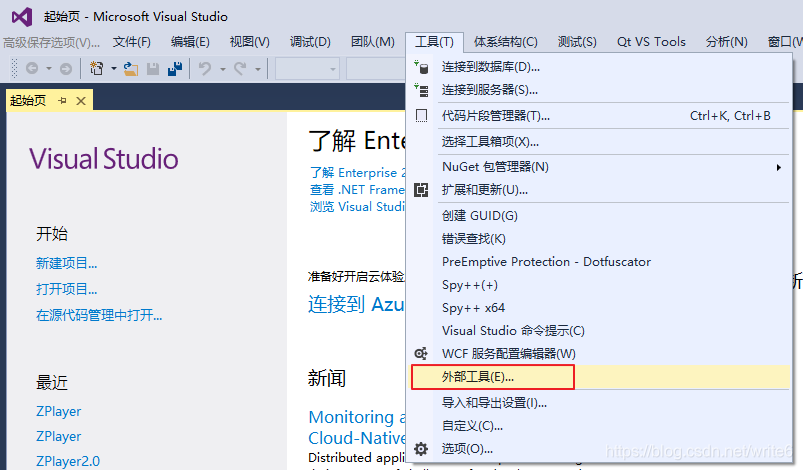Click the new project toolbar icon

[97, 68]
